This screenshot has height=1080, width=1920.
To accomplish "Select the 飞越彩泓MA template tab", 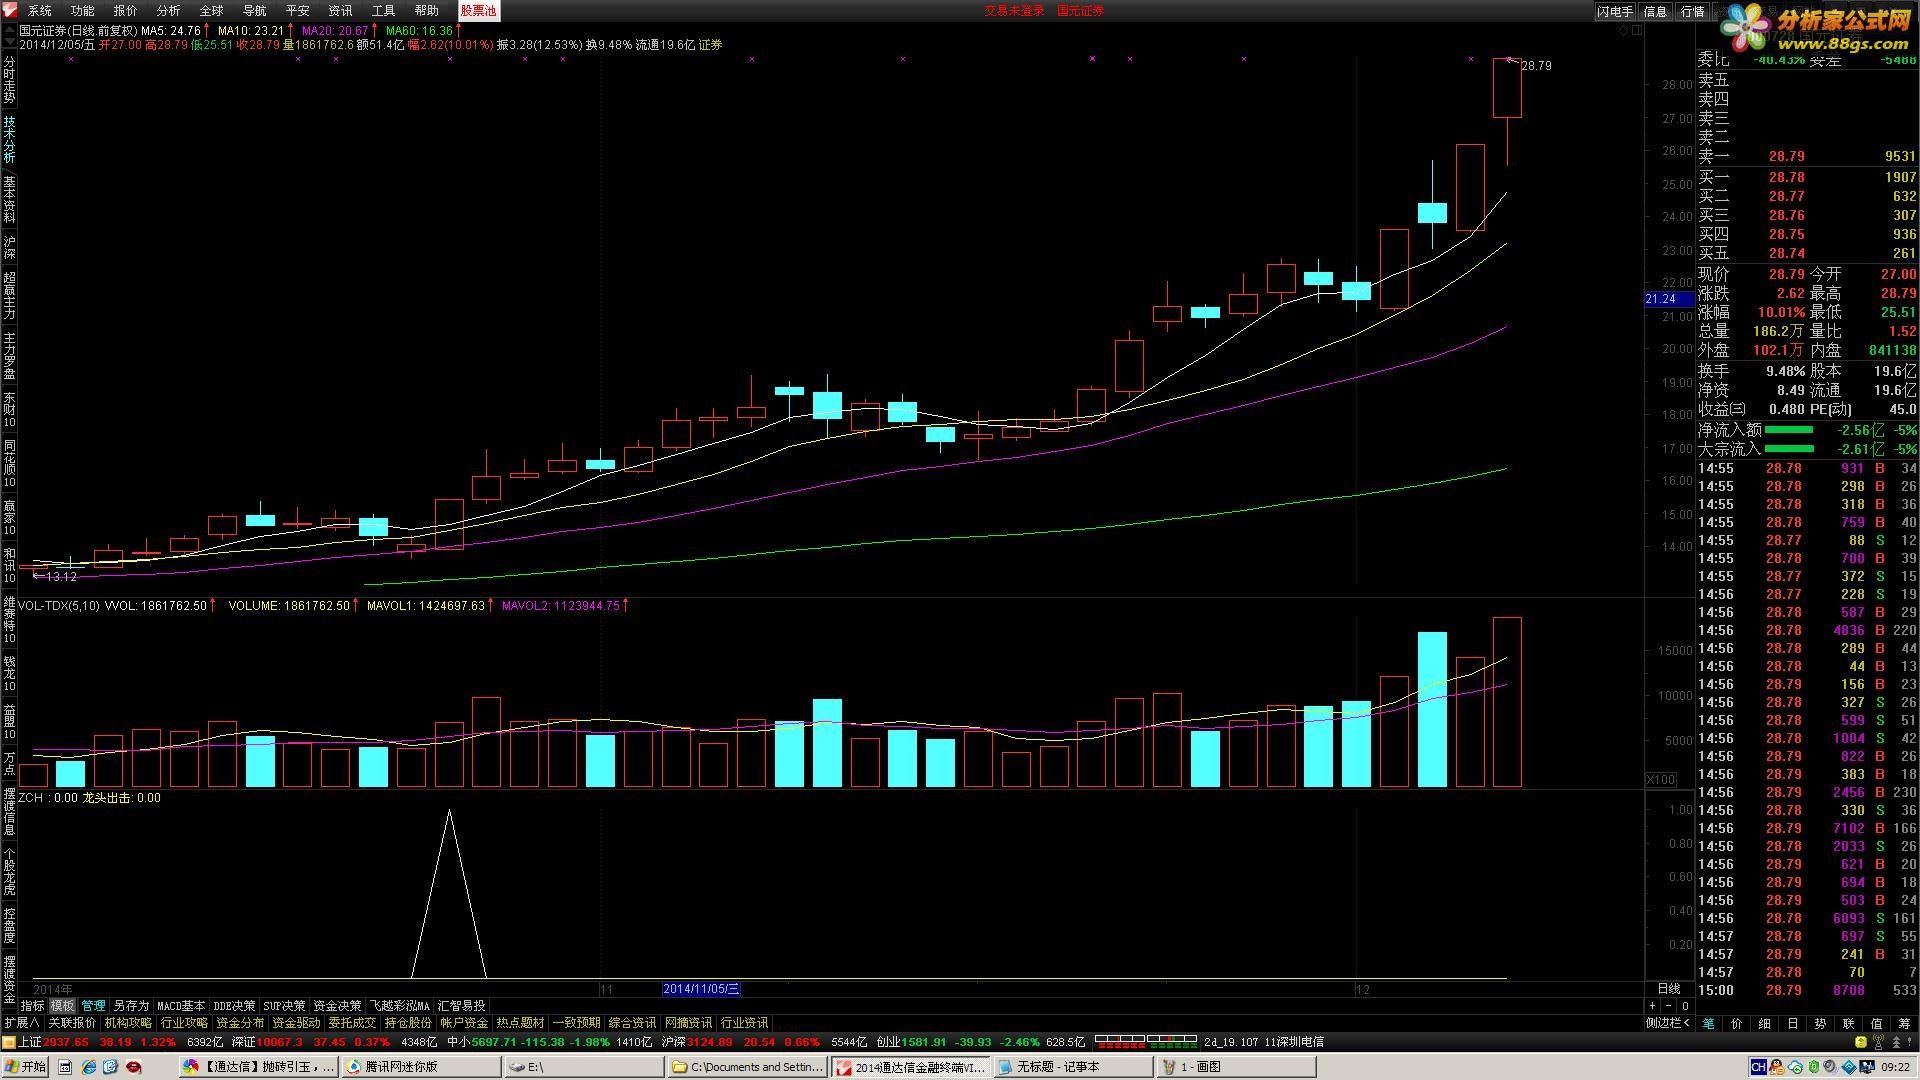I will [x=400, y=1006].
